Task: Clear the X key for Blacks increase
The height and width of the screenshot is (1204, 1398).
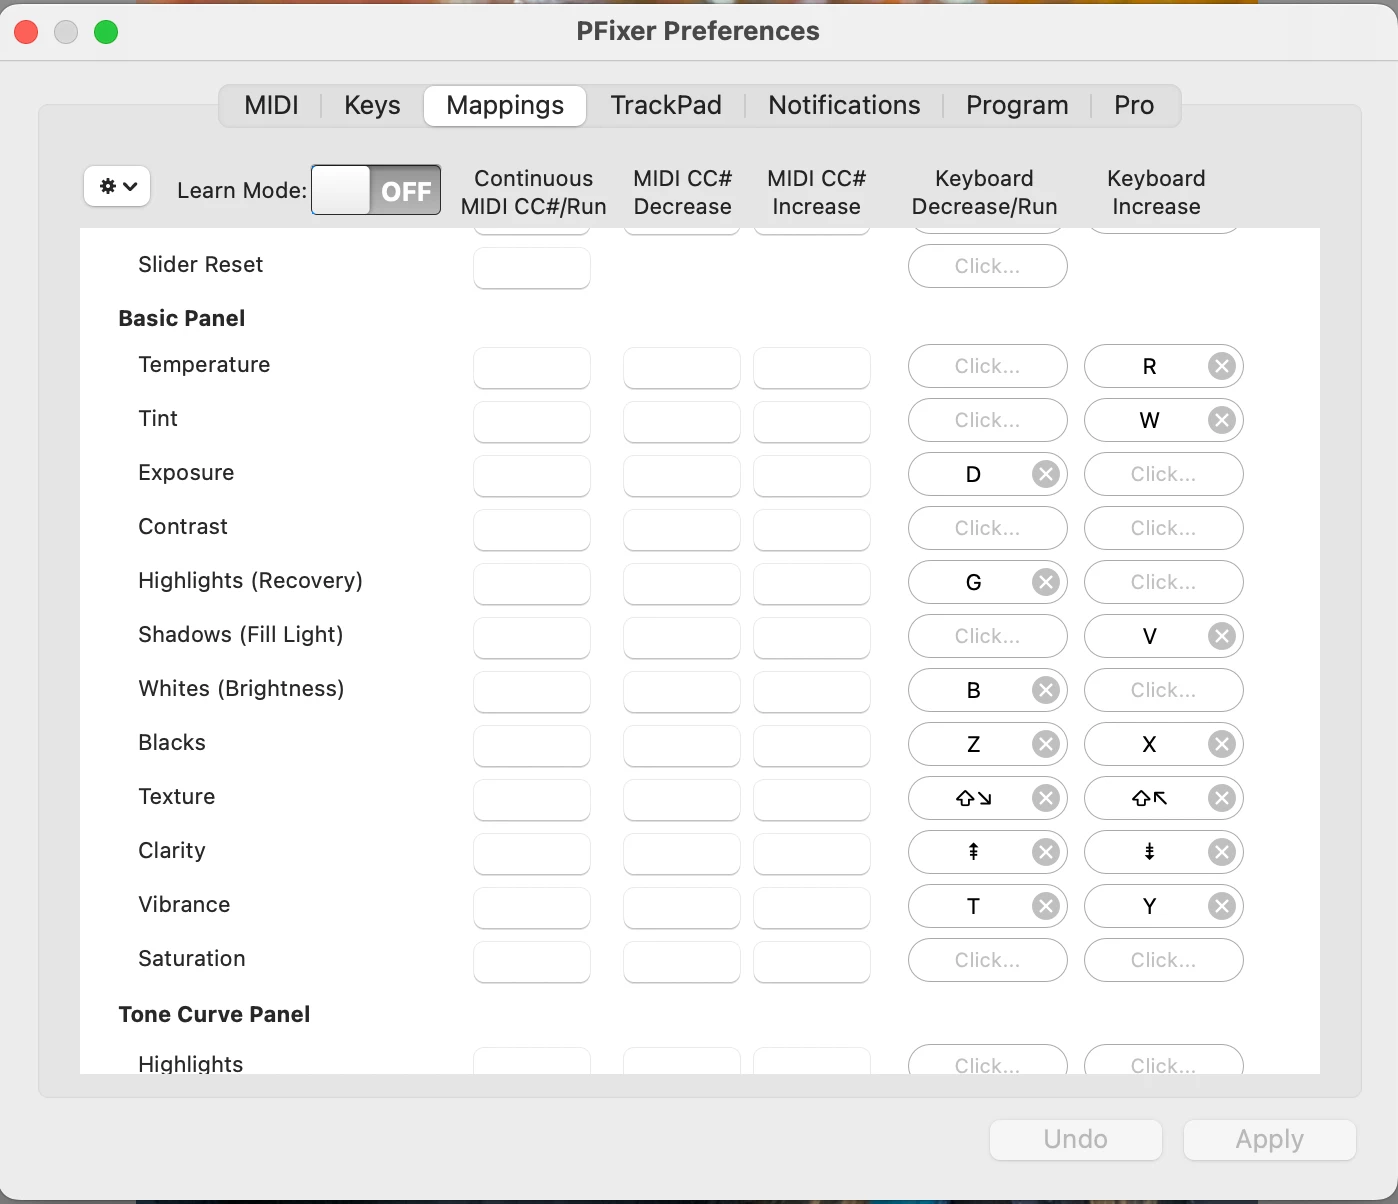Action: 1221,744
